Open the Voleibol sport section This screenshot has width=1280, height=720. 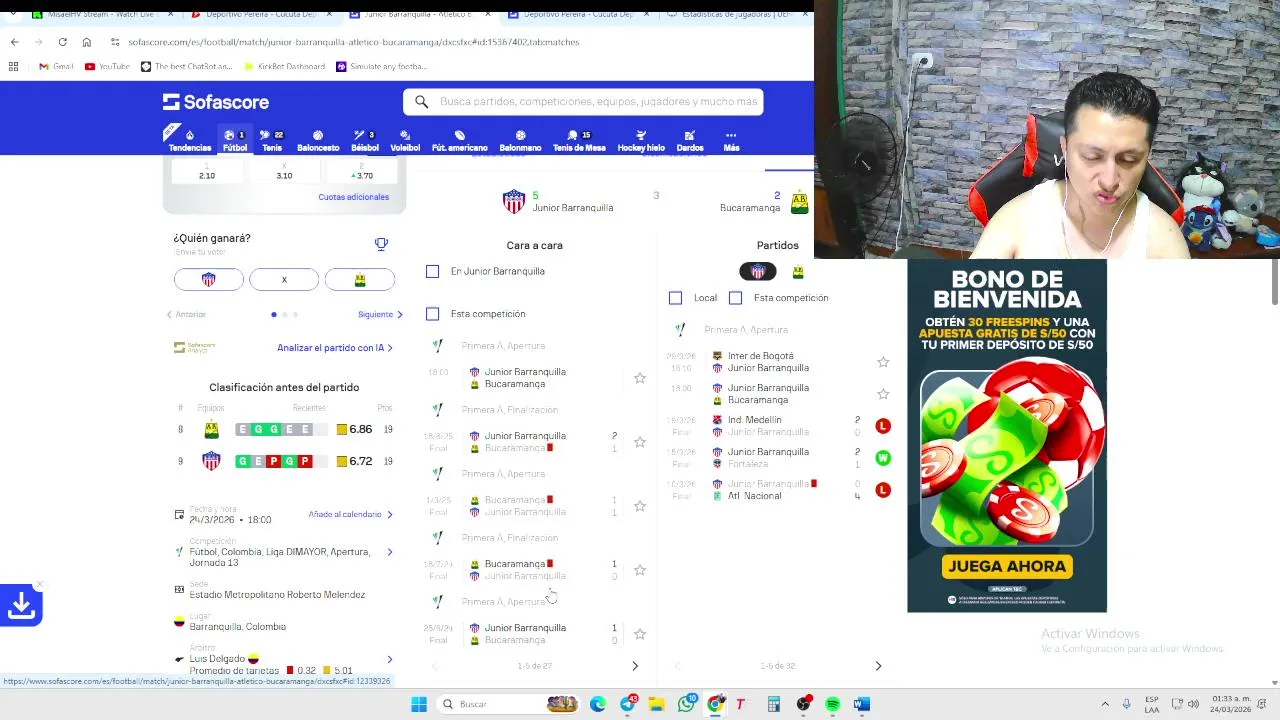[x=405, y=140]
